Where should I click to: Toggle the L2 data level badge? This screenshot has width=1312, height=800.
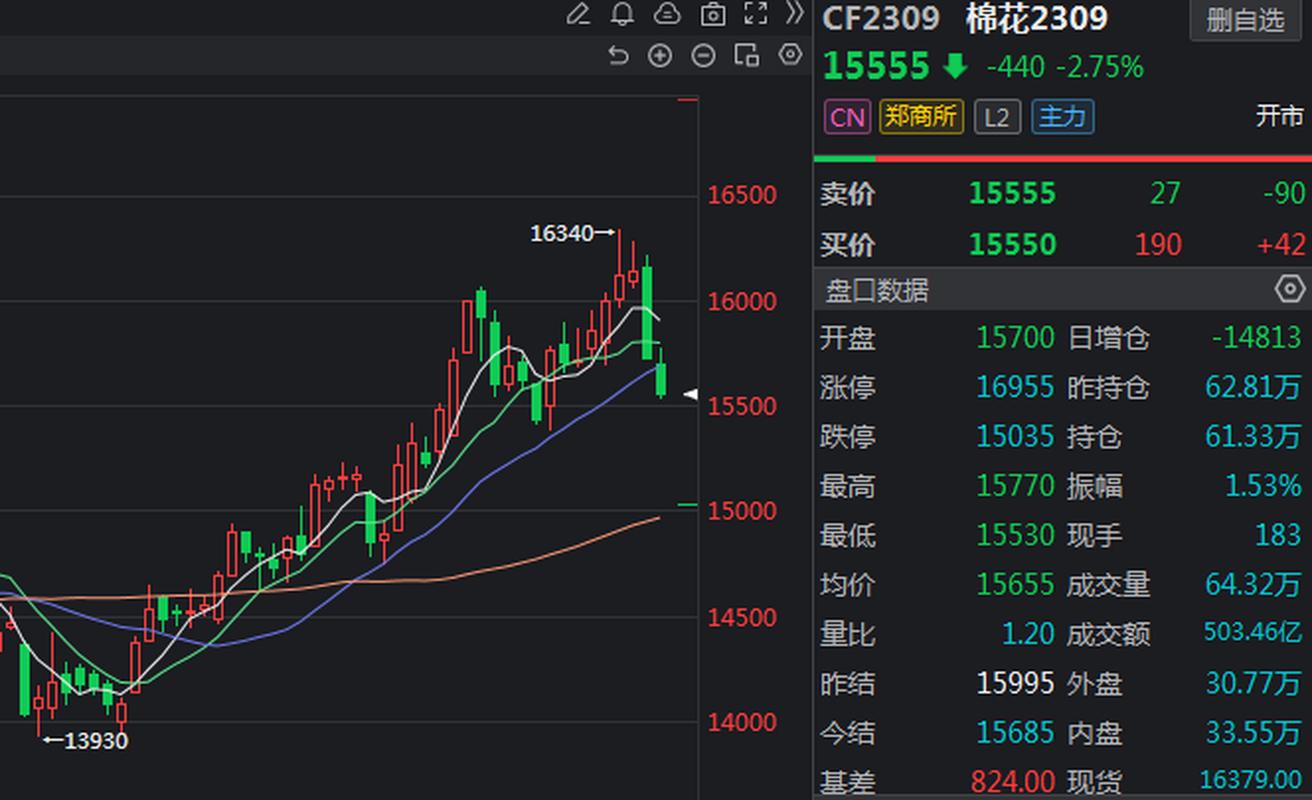coord(997,117)
